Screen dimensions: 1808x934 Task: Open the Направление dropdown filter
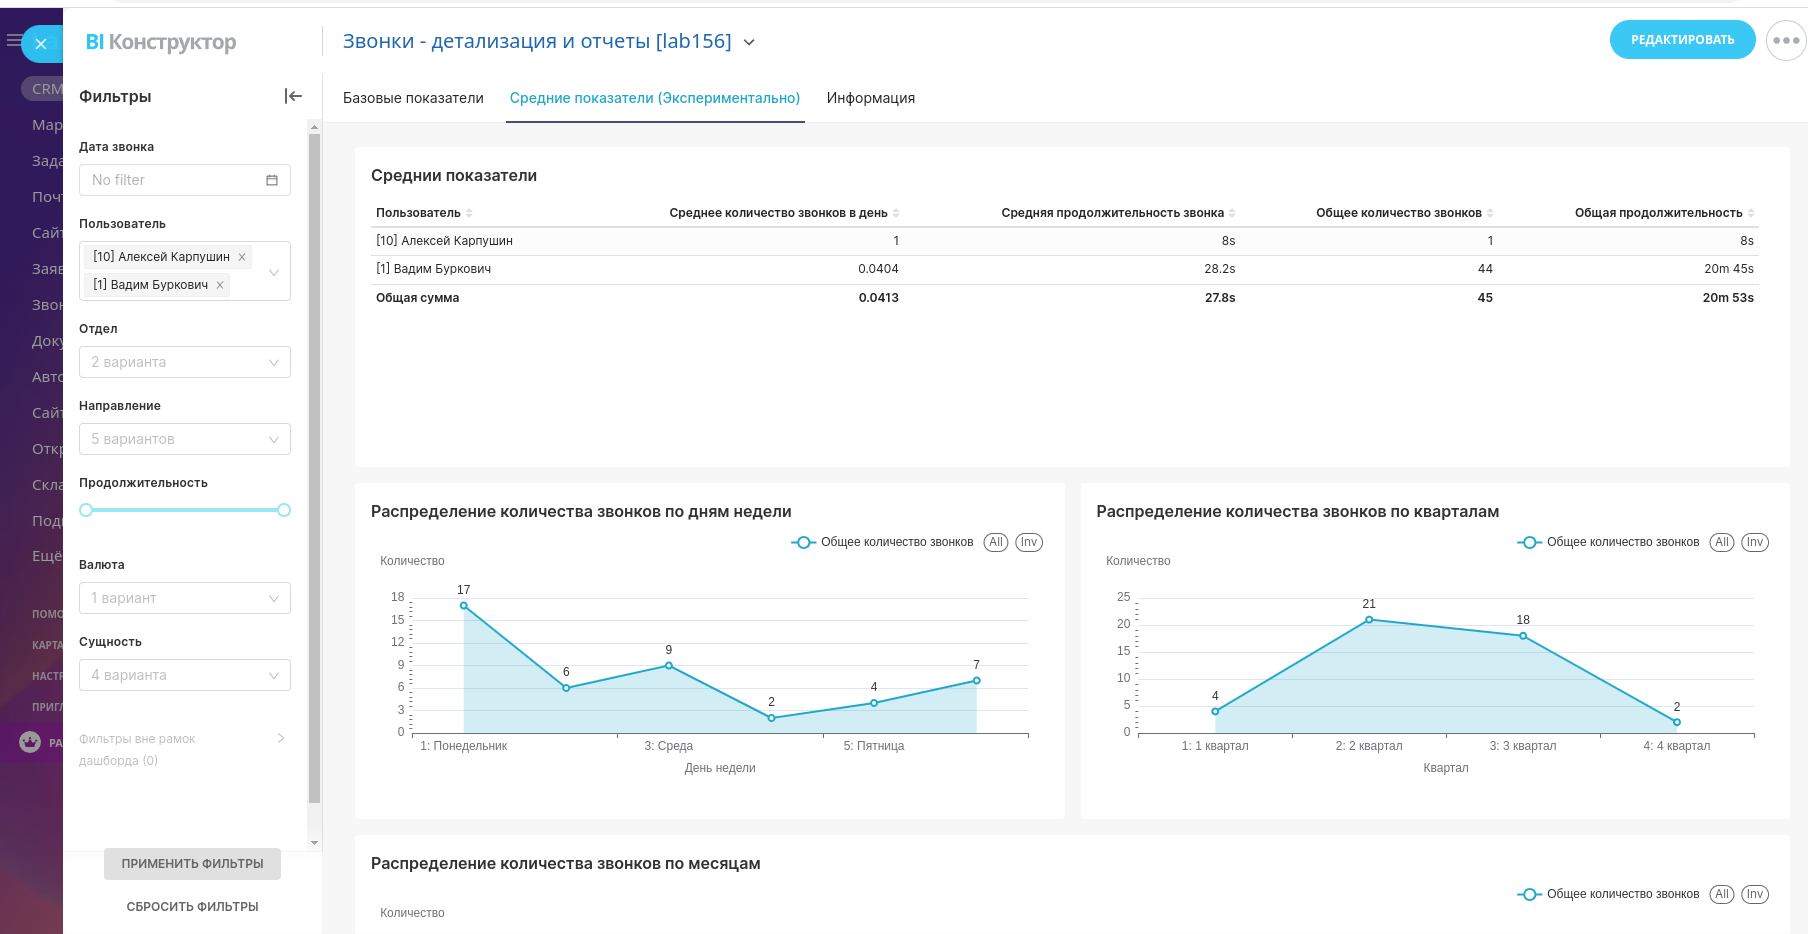tap(185, 439)
